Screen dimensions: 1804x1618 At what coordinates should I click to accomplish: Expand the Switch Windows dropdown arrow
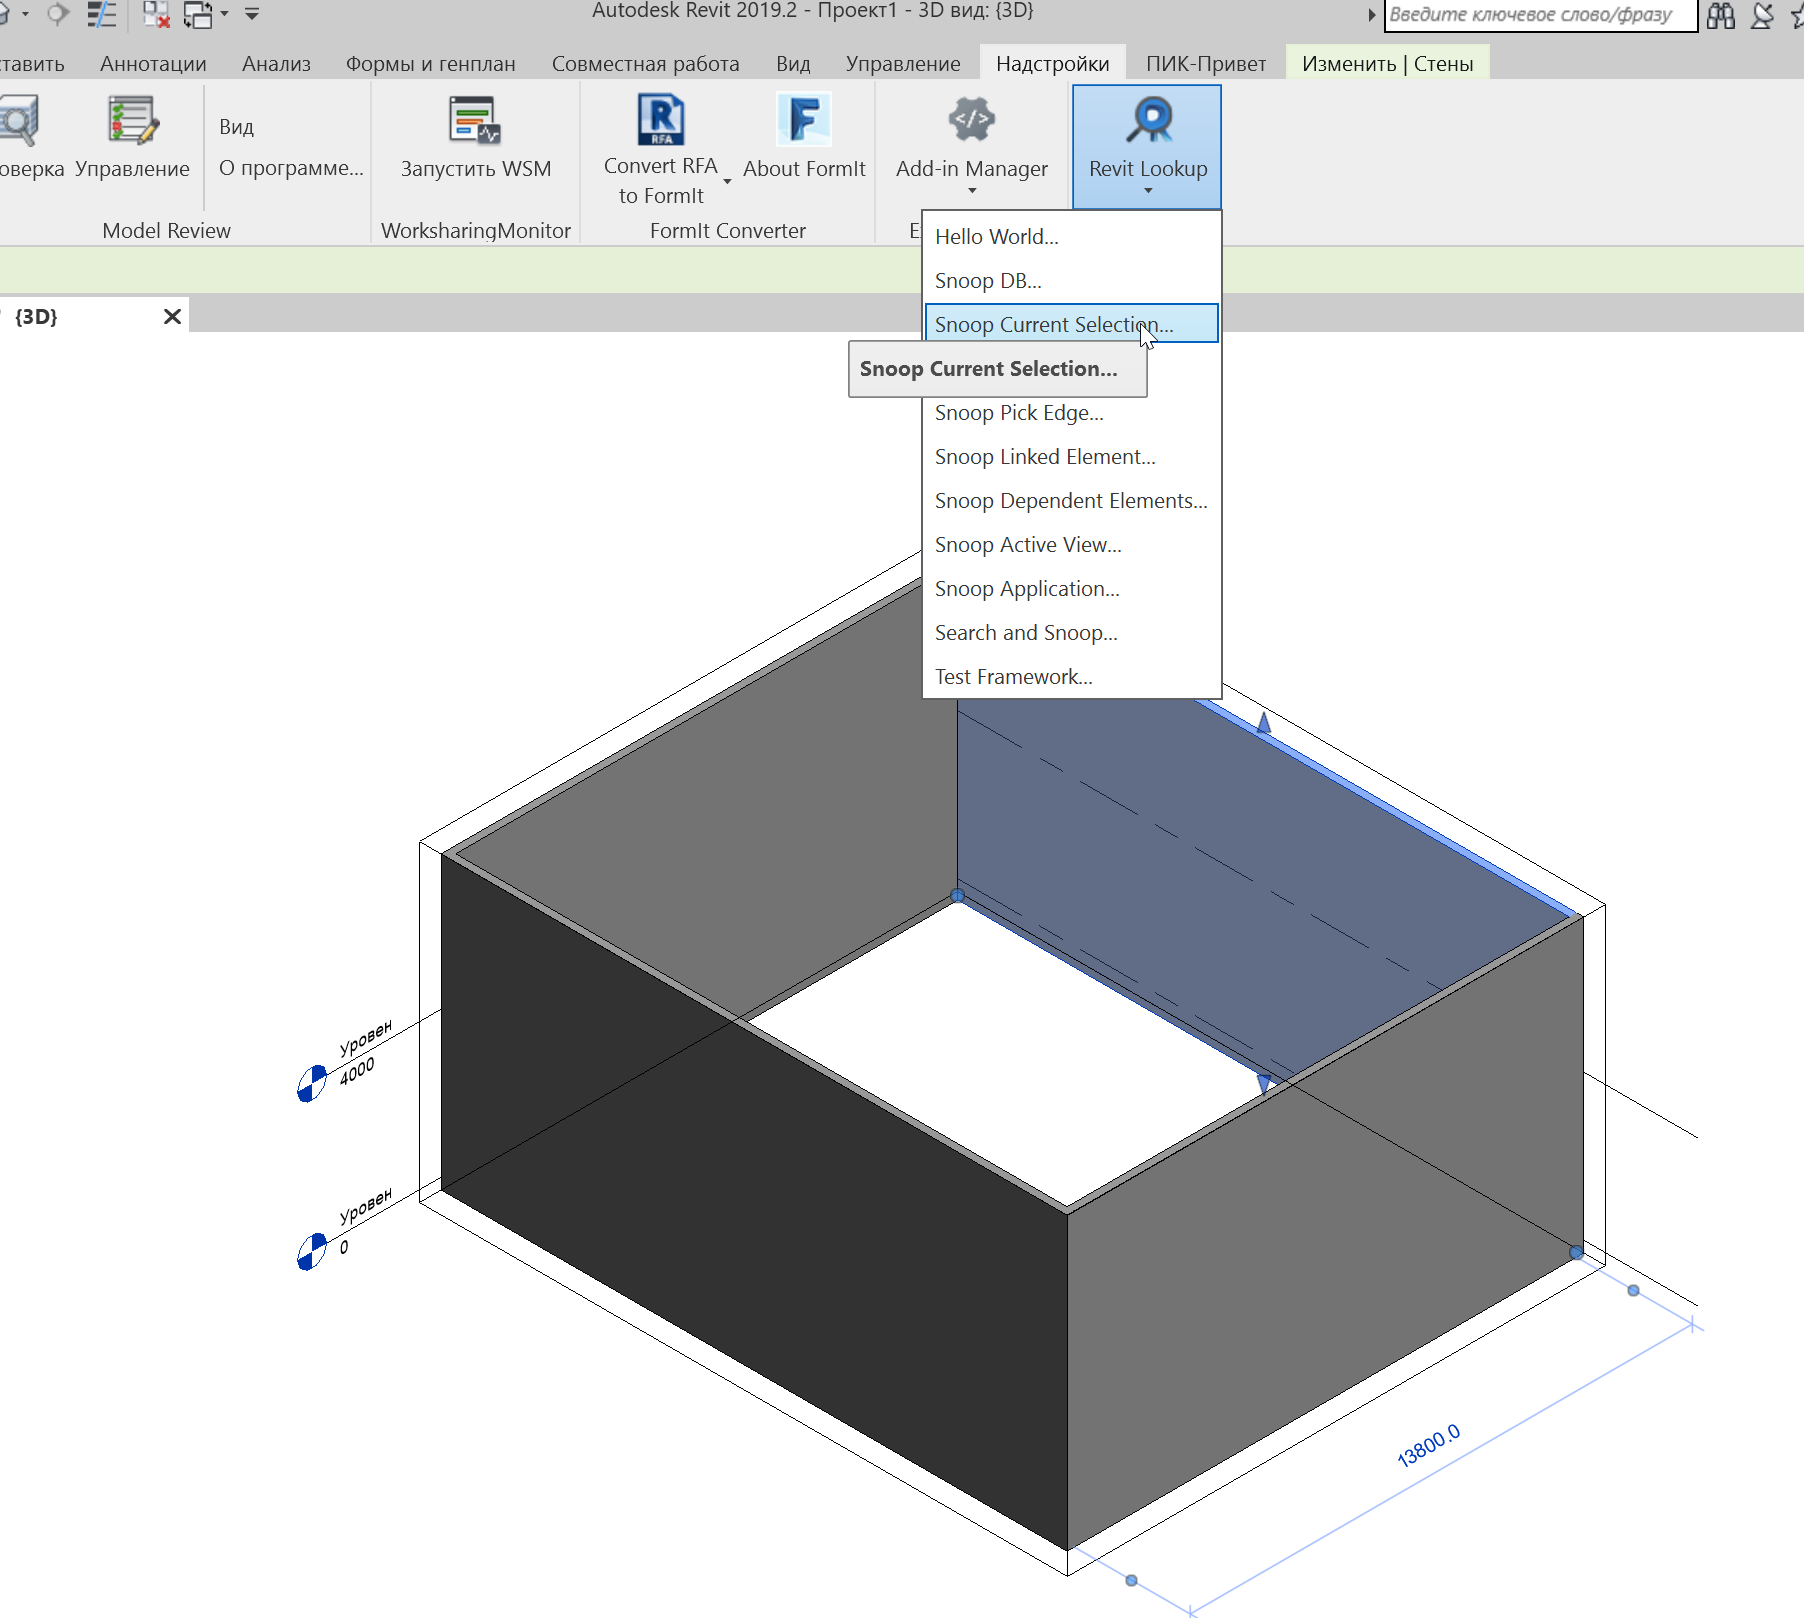pyautogui.click(x=224, y=14)
